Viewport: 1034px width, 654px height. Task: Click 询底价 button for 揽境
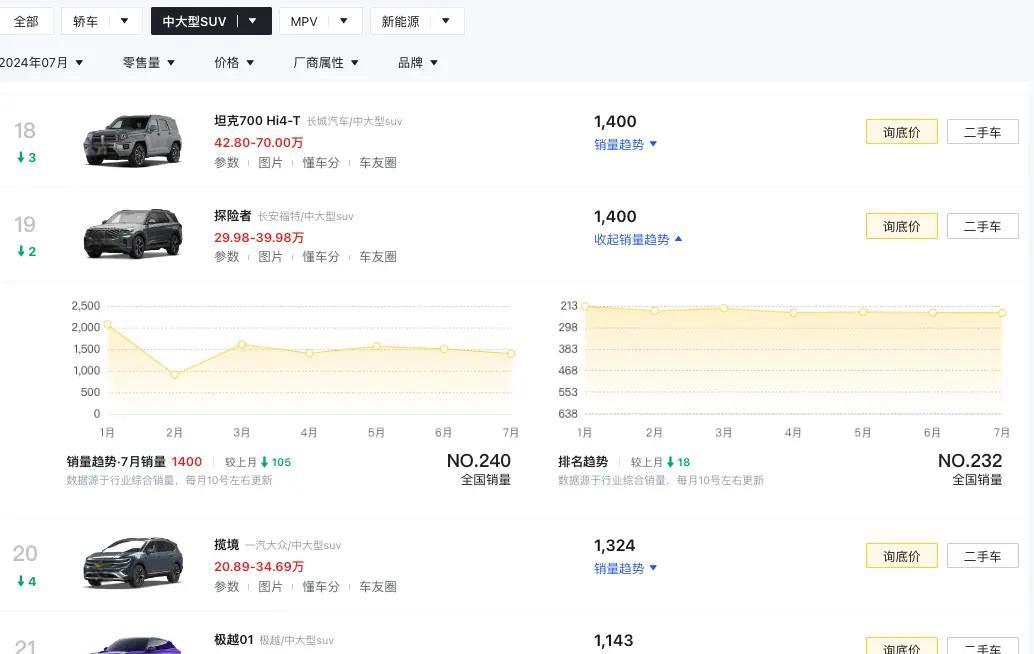pyautogui.click(x=901, y=556)
